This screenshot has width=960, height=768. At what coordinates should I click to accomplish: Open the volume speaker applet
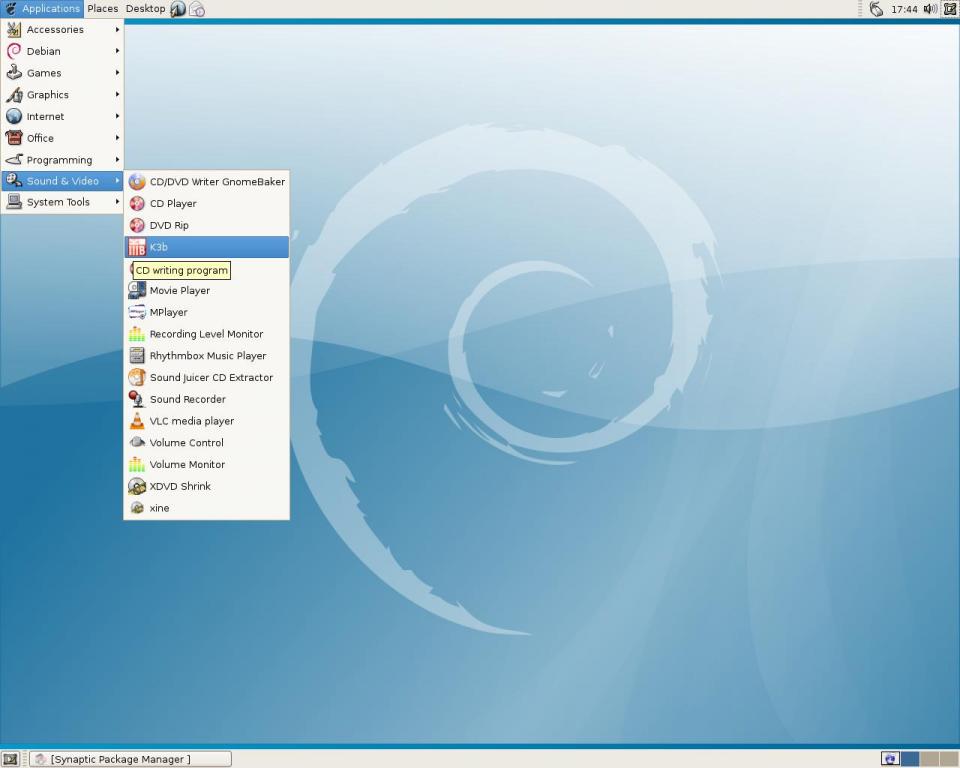coord(930,9)
